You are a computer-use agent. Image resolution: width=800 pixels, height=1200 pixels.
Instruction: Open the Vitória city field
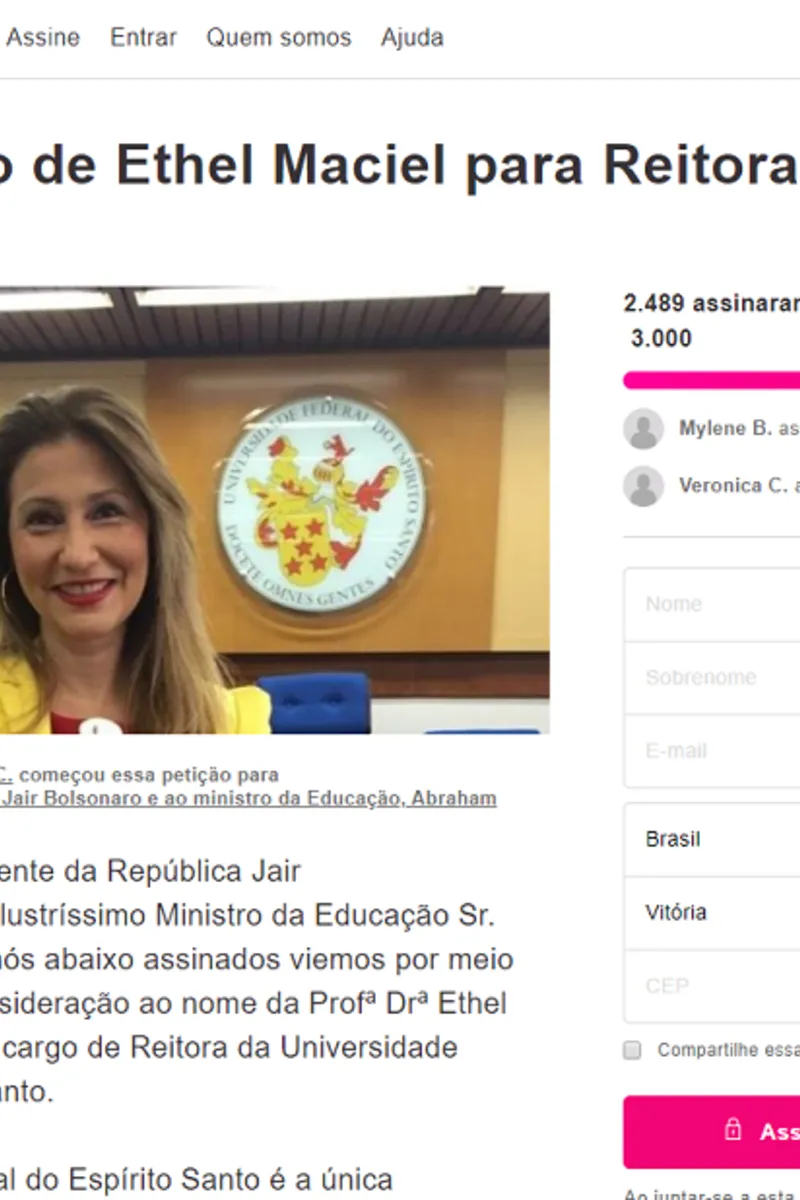click(712, 913)
